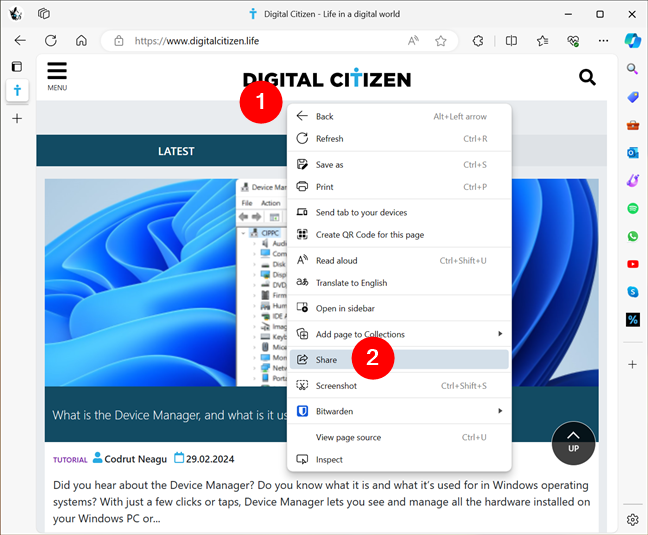Reload the page with the Refresh icon
The width and height of the screenshot is (648, 535).
coord(51,40)
